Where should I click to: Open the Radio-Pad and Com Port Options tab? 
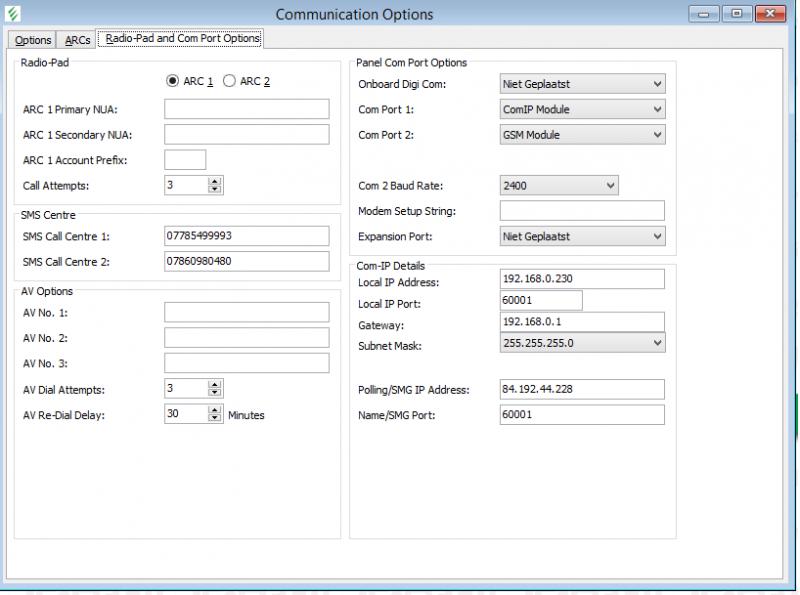click(x=182, y=39)
